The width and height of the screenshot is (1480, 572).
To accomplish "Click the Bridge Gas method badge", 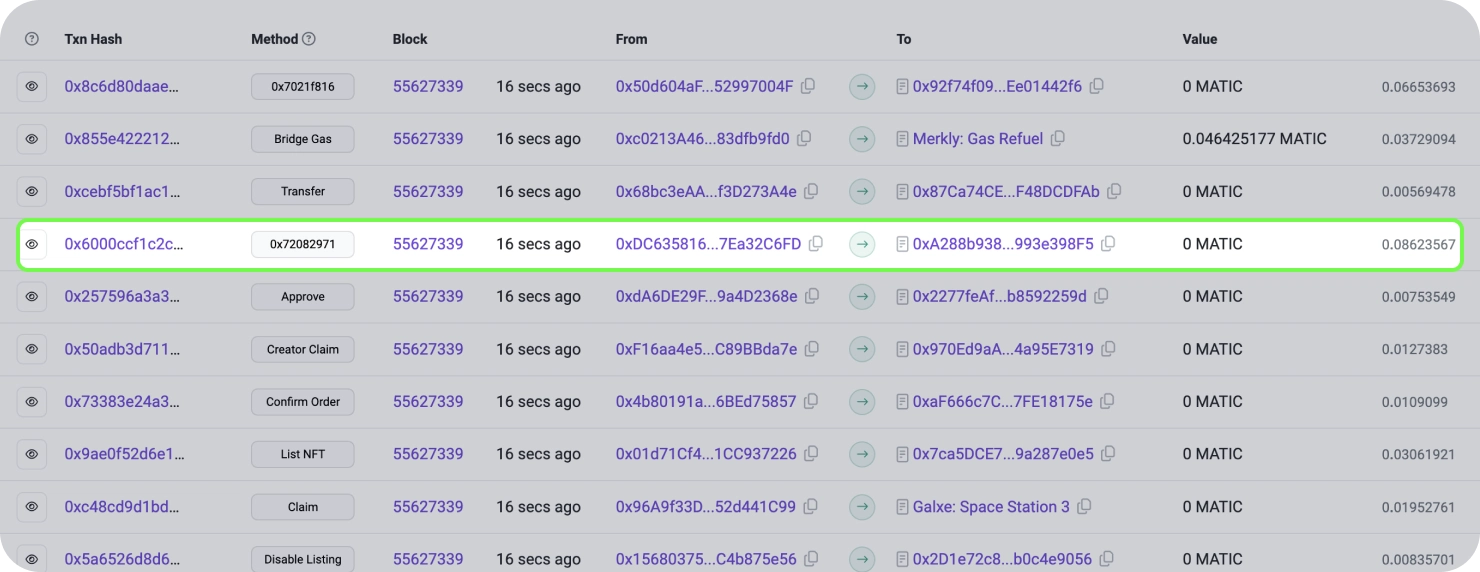I will point(302,139).
